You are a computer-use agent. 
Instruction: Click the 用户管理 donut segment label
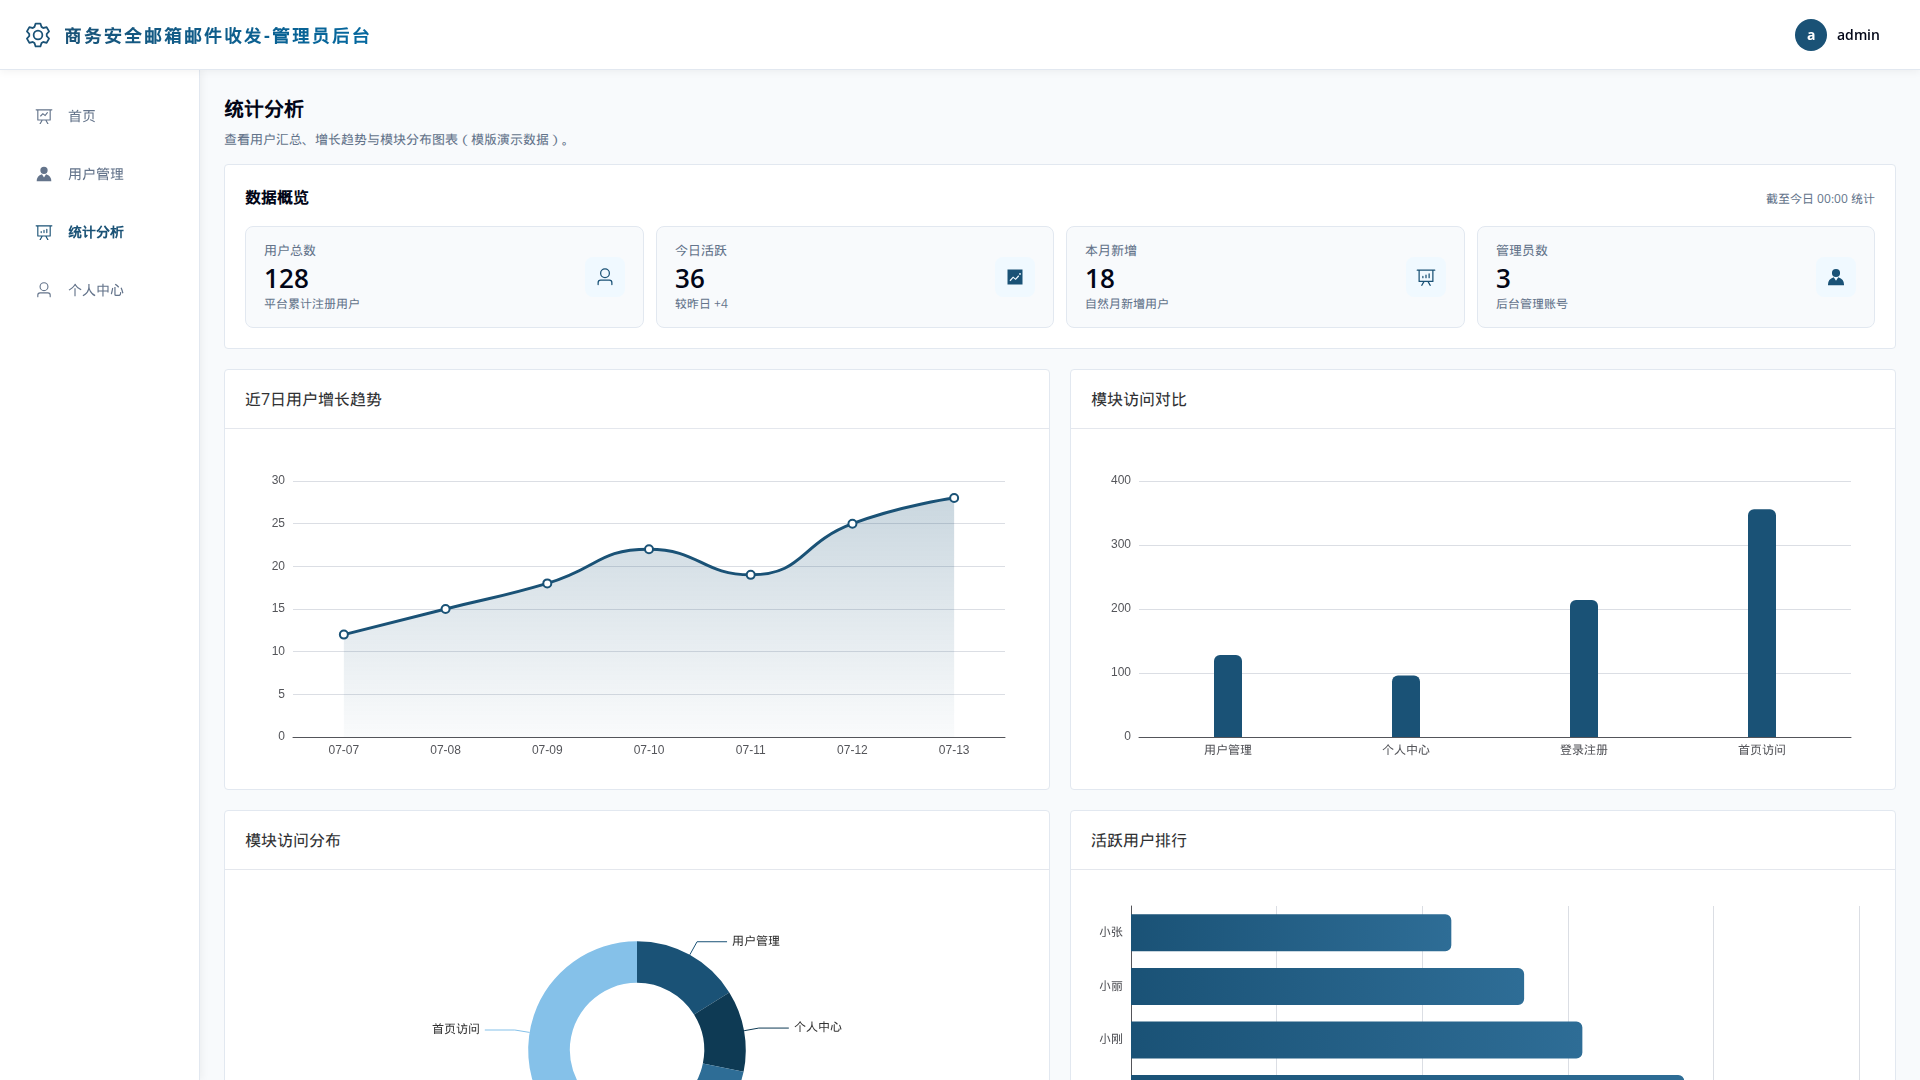[x=756, y=942]
